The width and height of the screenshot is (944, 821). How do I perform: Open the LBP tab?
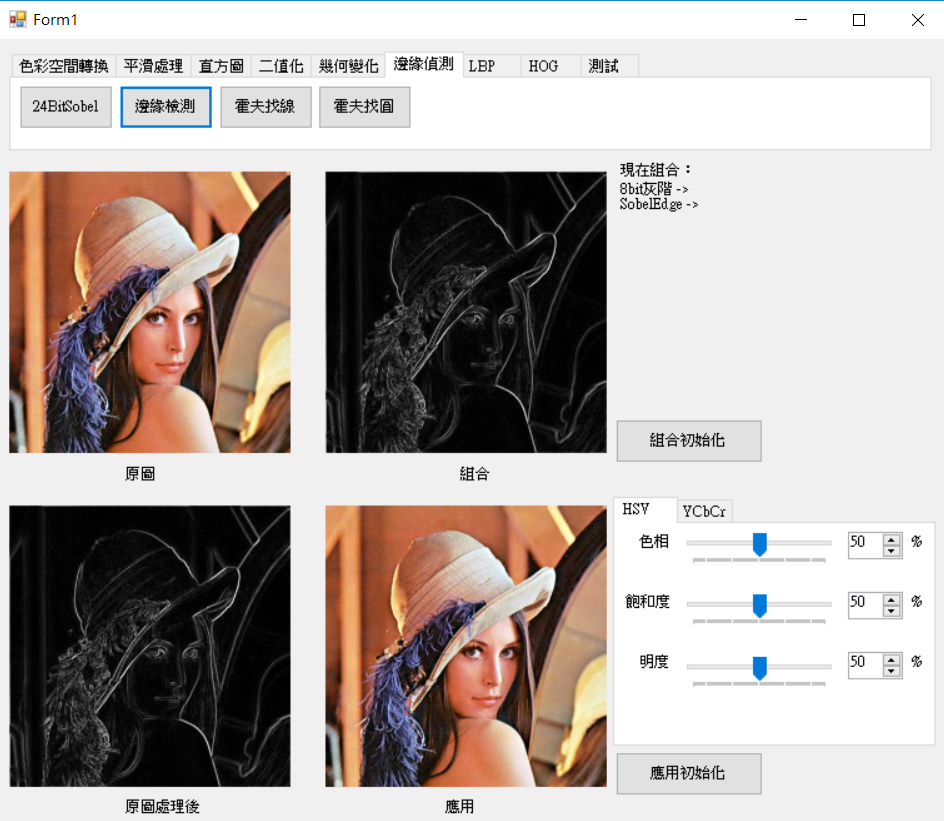coord(491,66)
